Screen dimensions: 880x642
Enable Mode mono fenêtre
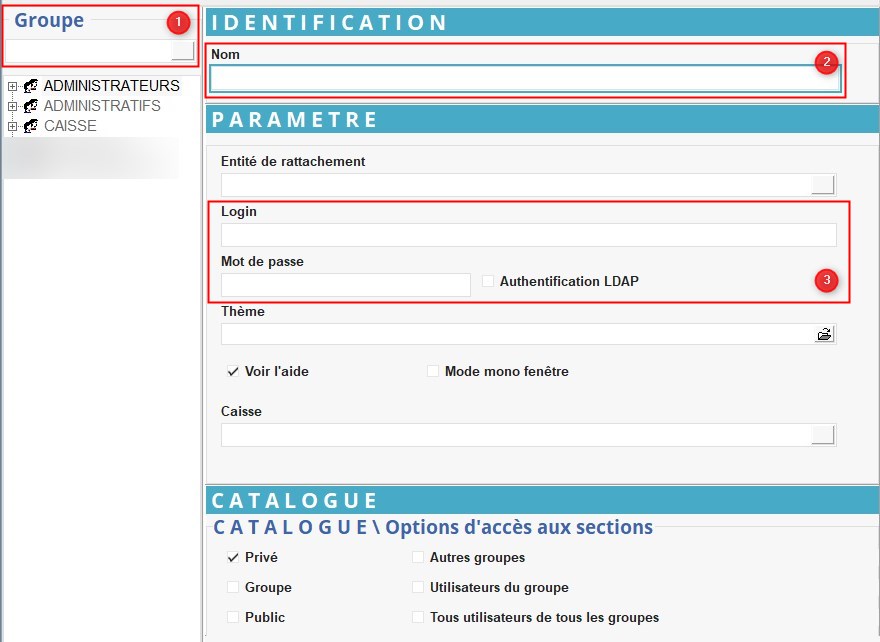point(433,372)
